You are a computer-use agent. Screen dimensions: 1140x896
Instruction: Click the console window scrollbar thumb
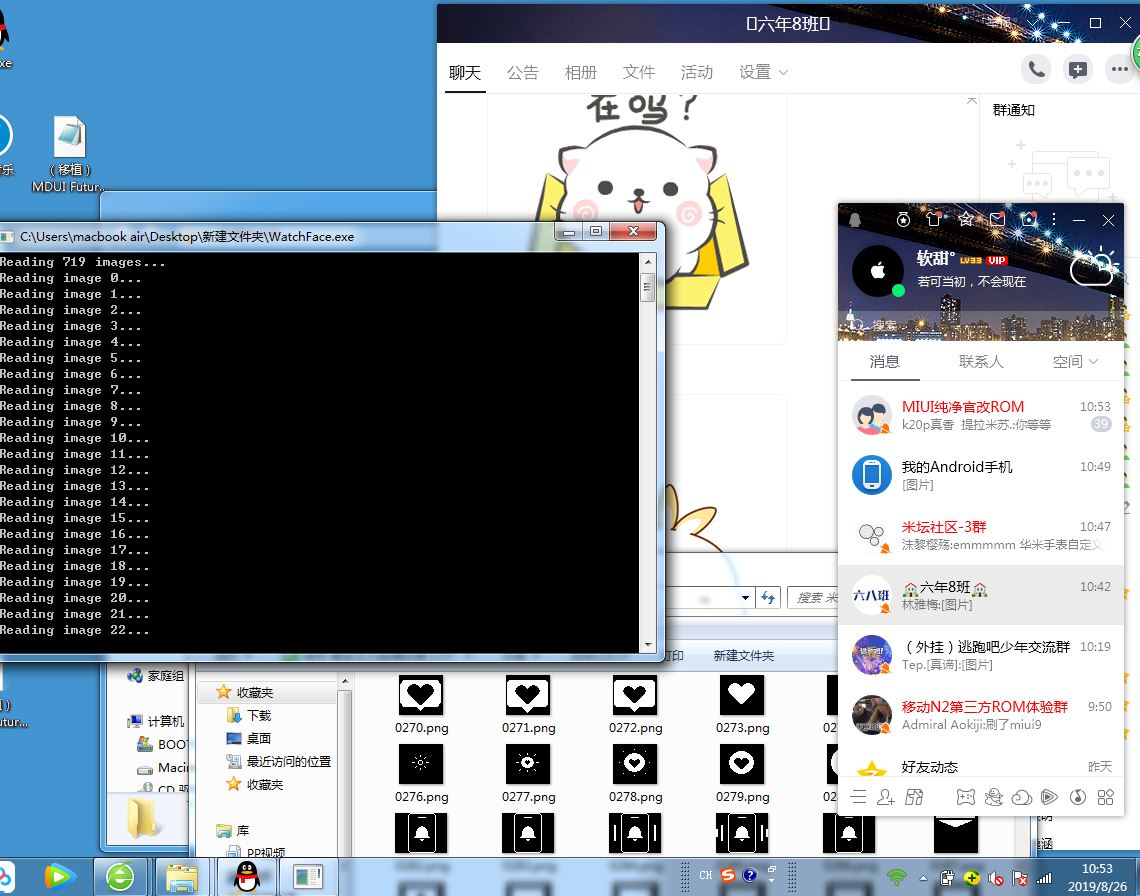click(x=647, y=287)
